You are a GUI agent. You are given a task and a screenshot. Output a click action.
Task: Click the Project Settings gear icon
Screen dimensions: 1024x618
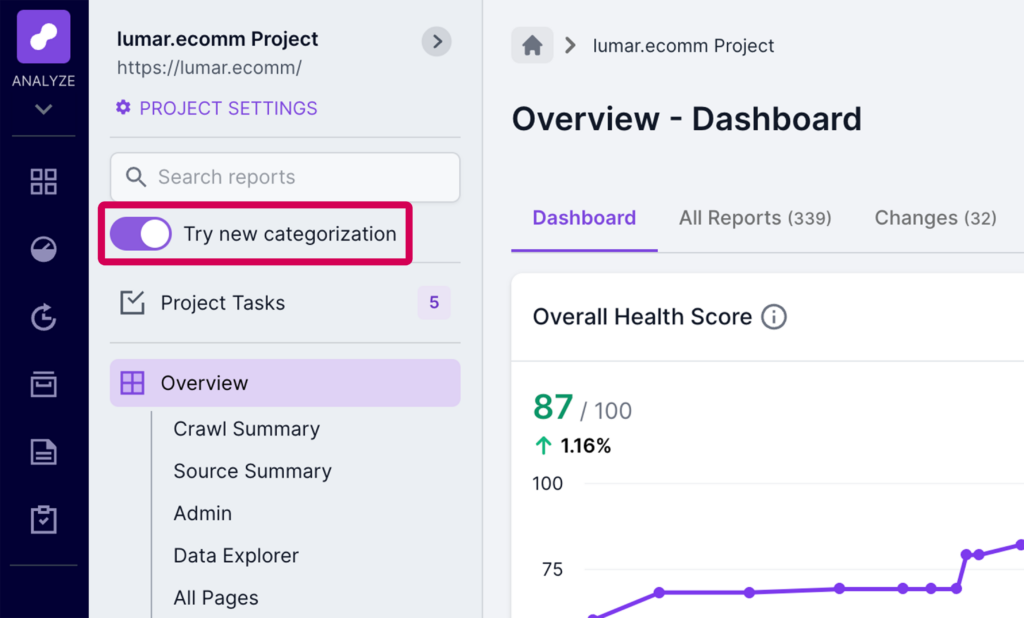(123, 107)
